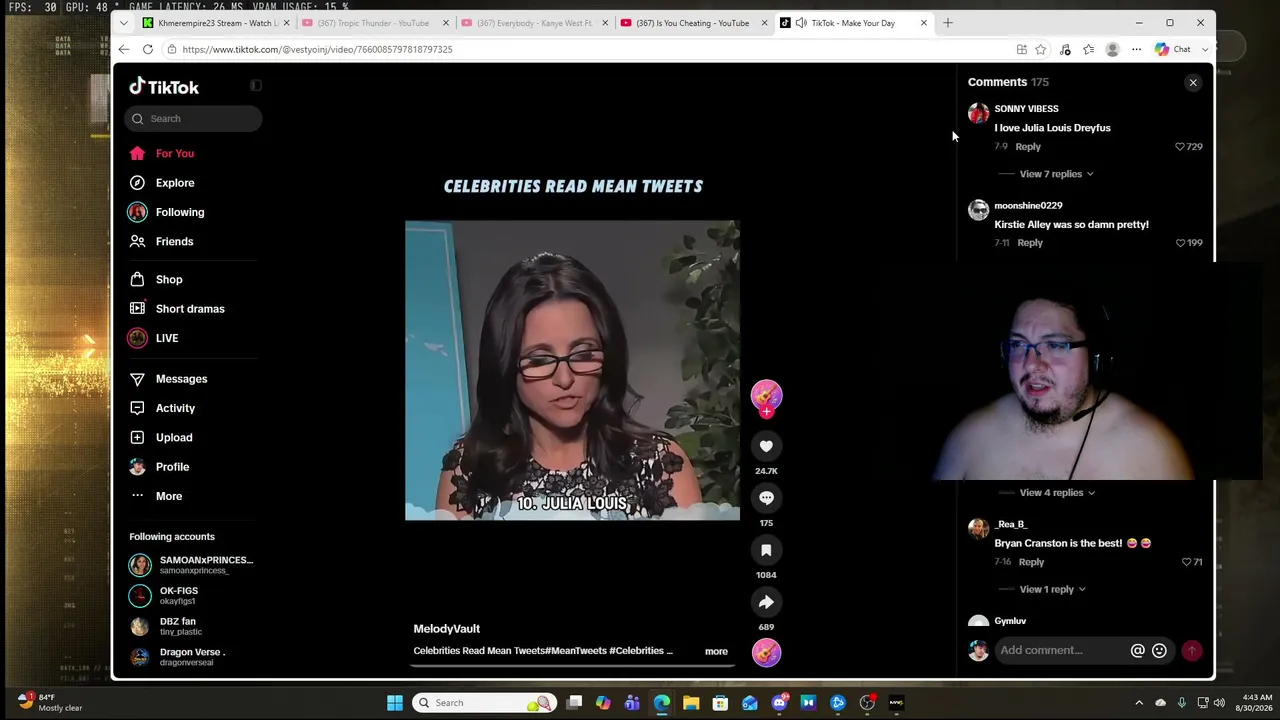The width and height of the screenshot is (1280, 720).
Task: Close the Comments panel
Action: pyautogui.click(x=1193, y=83)
